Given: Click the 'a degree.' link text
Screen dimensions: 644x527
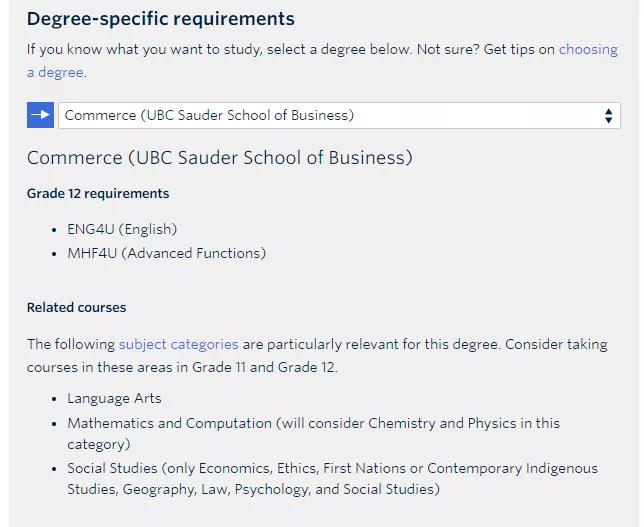Looking at the screenshot, I should click(x=57, y=72).
